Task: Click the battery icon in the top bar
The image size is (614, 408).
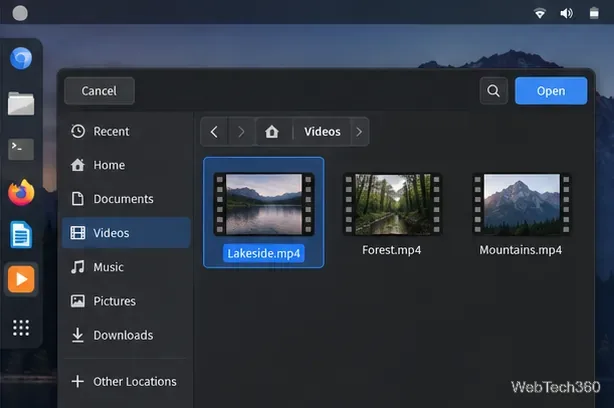Action: click(594, 13)
